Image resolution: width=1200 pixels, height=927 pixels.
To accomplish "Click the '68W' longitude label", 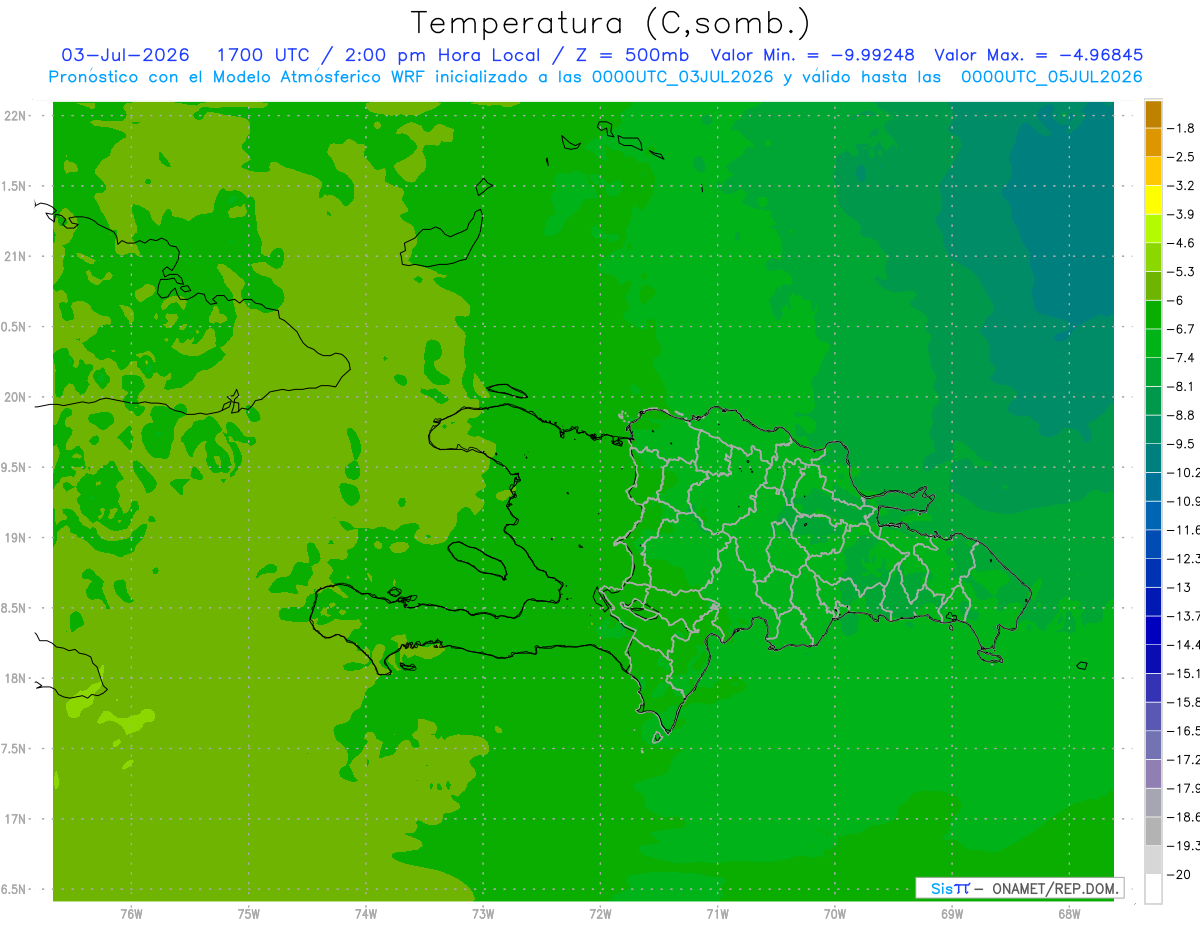I will click(1069, 914).
